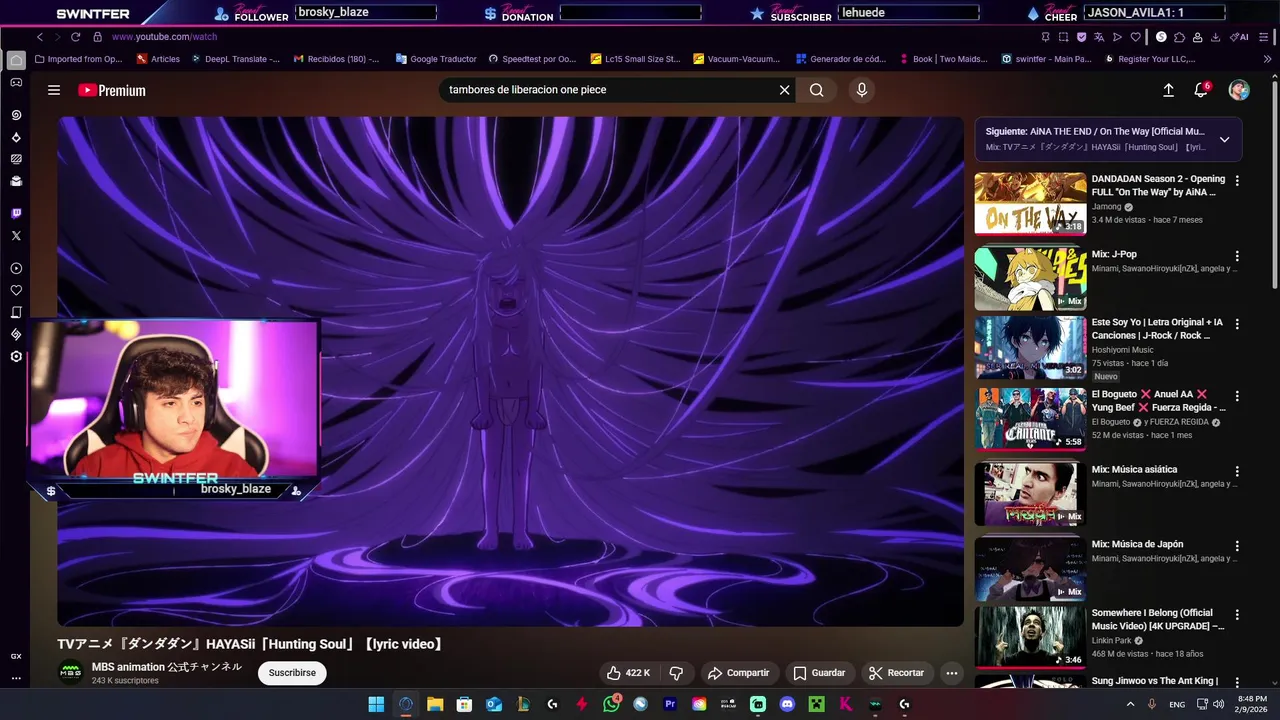Open the browser AI assistant button
Screen dimensions: 1280x720
(1241, 37)
